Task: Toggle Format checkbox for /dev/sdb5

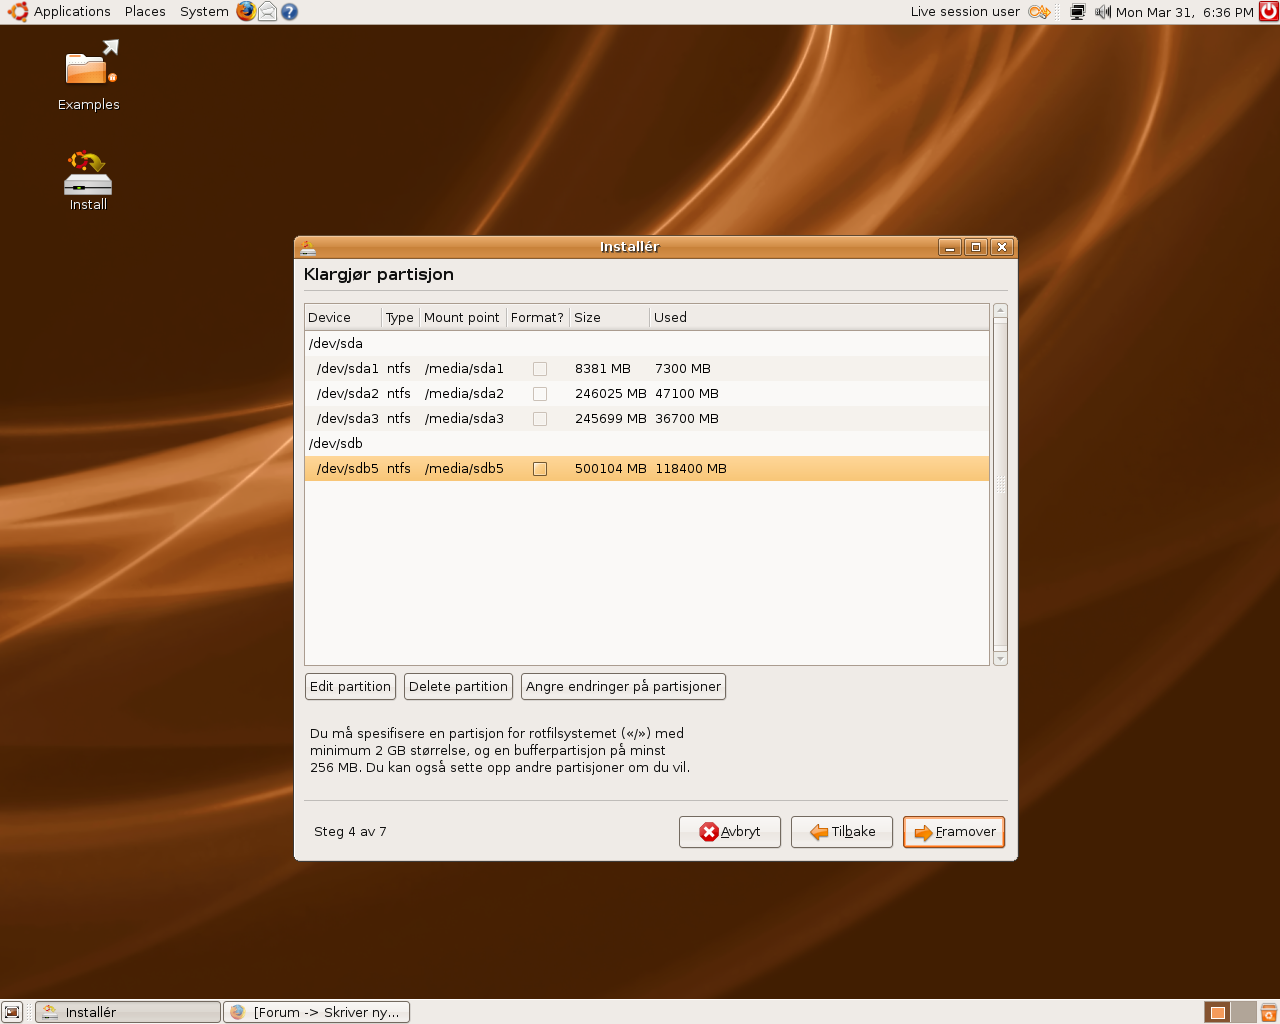Action: tap(540, 469)
